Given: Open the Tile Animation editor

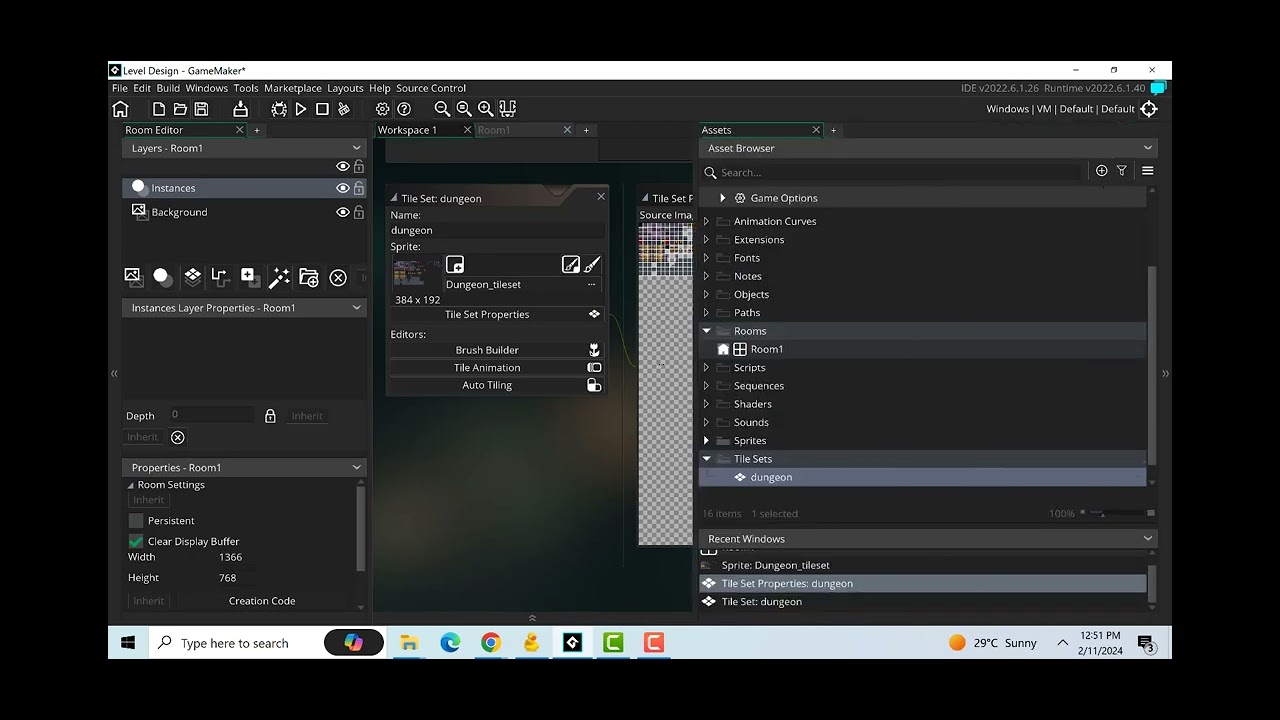Looking at the screenshot, I should click(x=497, y=368).
